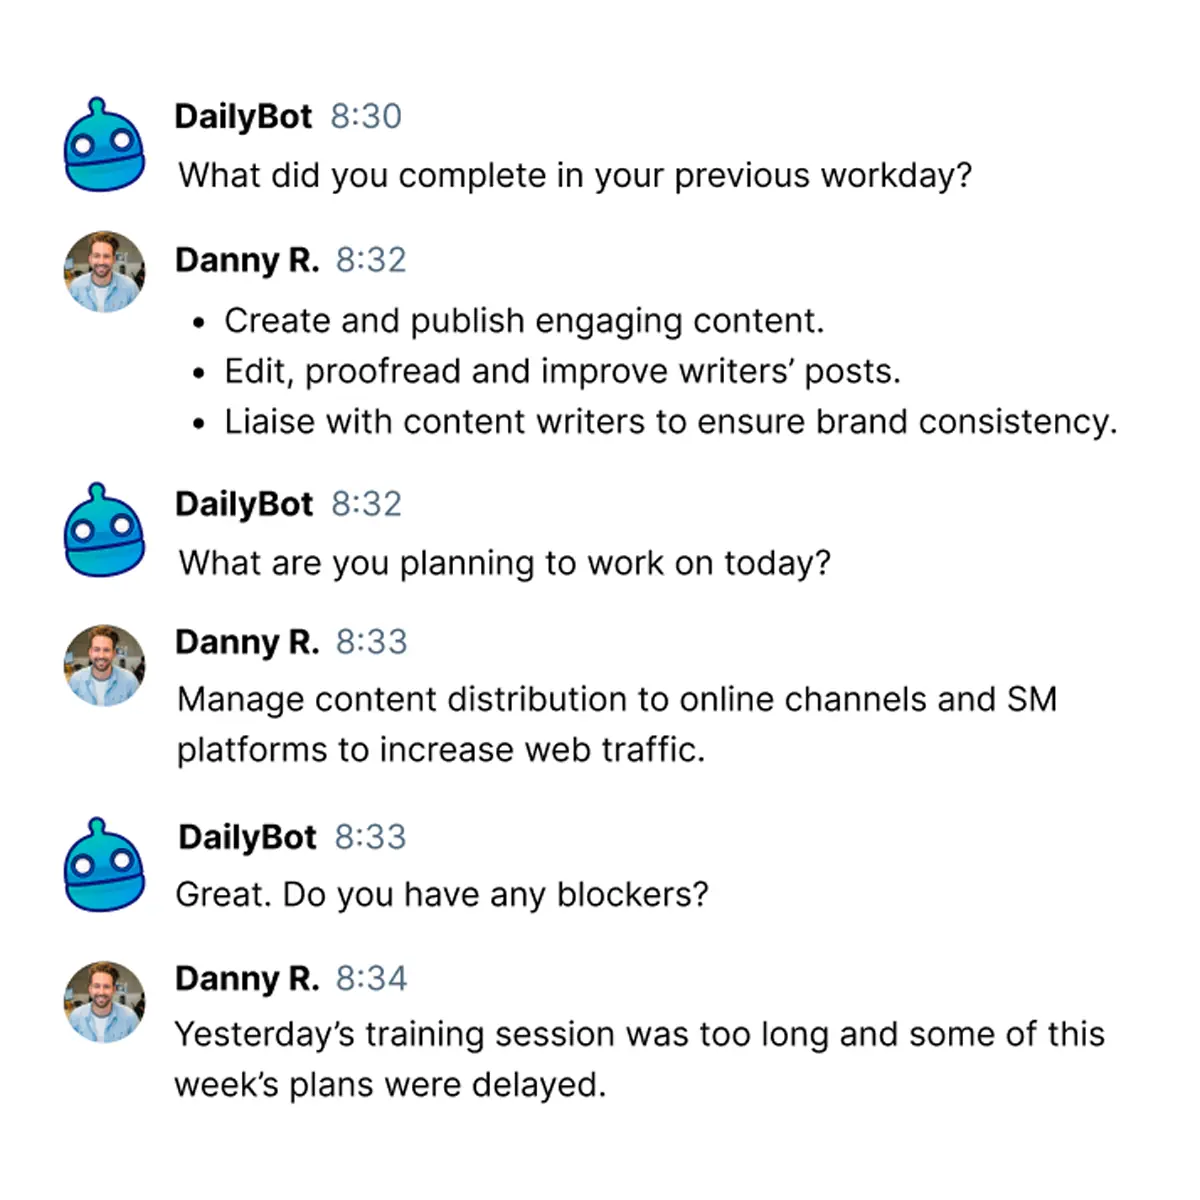Click the DailyBot avatar on the 8:30 message
Viewport: 1200px width, 1200px height.
(104, 146)
